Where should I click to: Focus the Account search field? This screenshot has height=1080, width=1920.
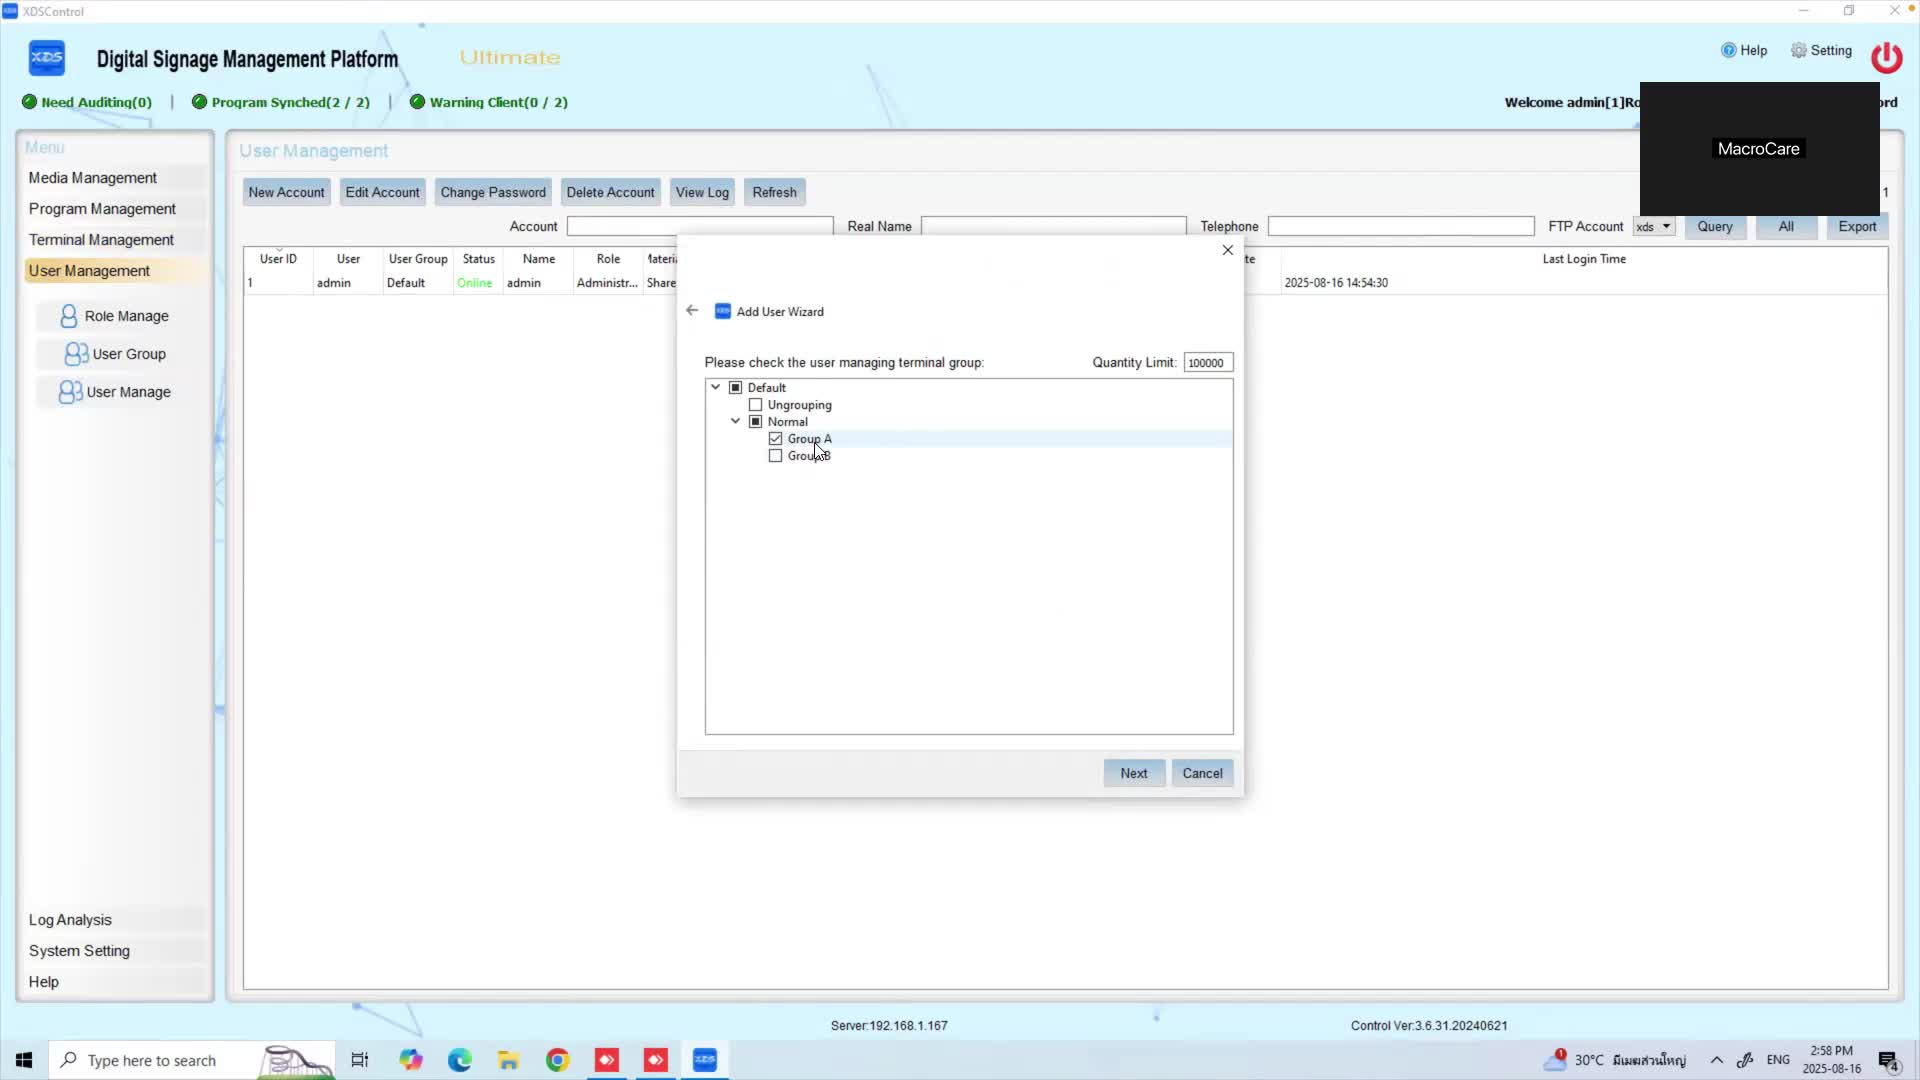click(x=700, y=227)
